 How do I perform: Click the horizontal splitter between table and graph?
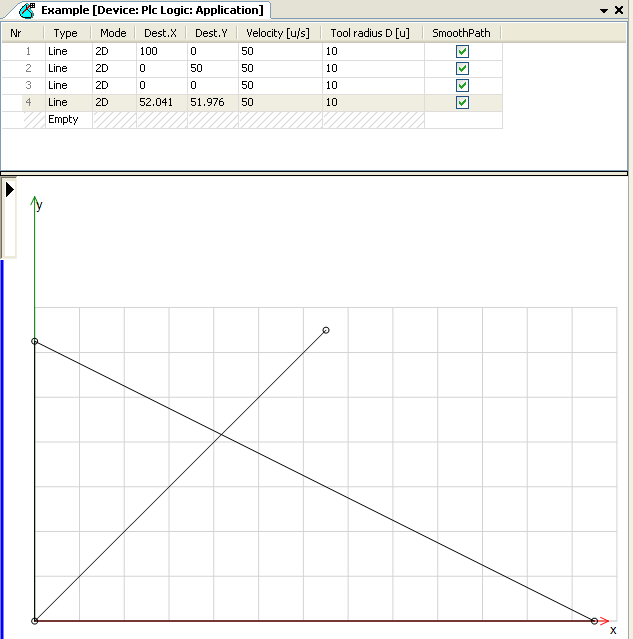316,174
